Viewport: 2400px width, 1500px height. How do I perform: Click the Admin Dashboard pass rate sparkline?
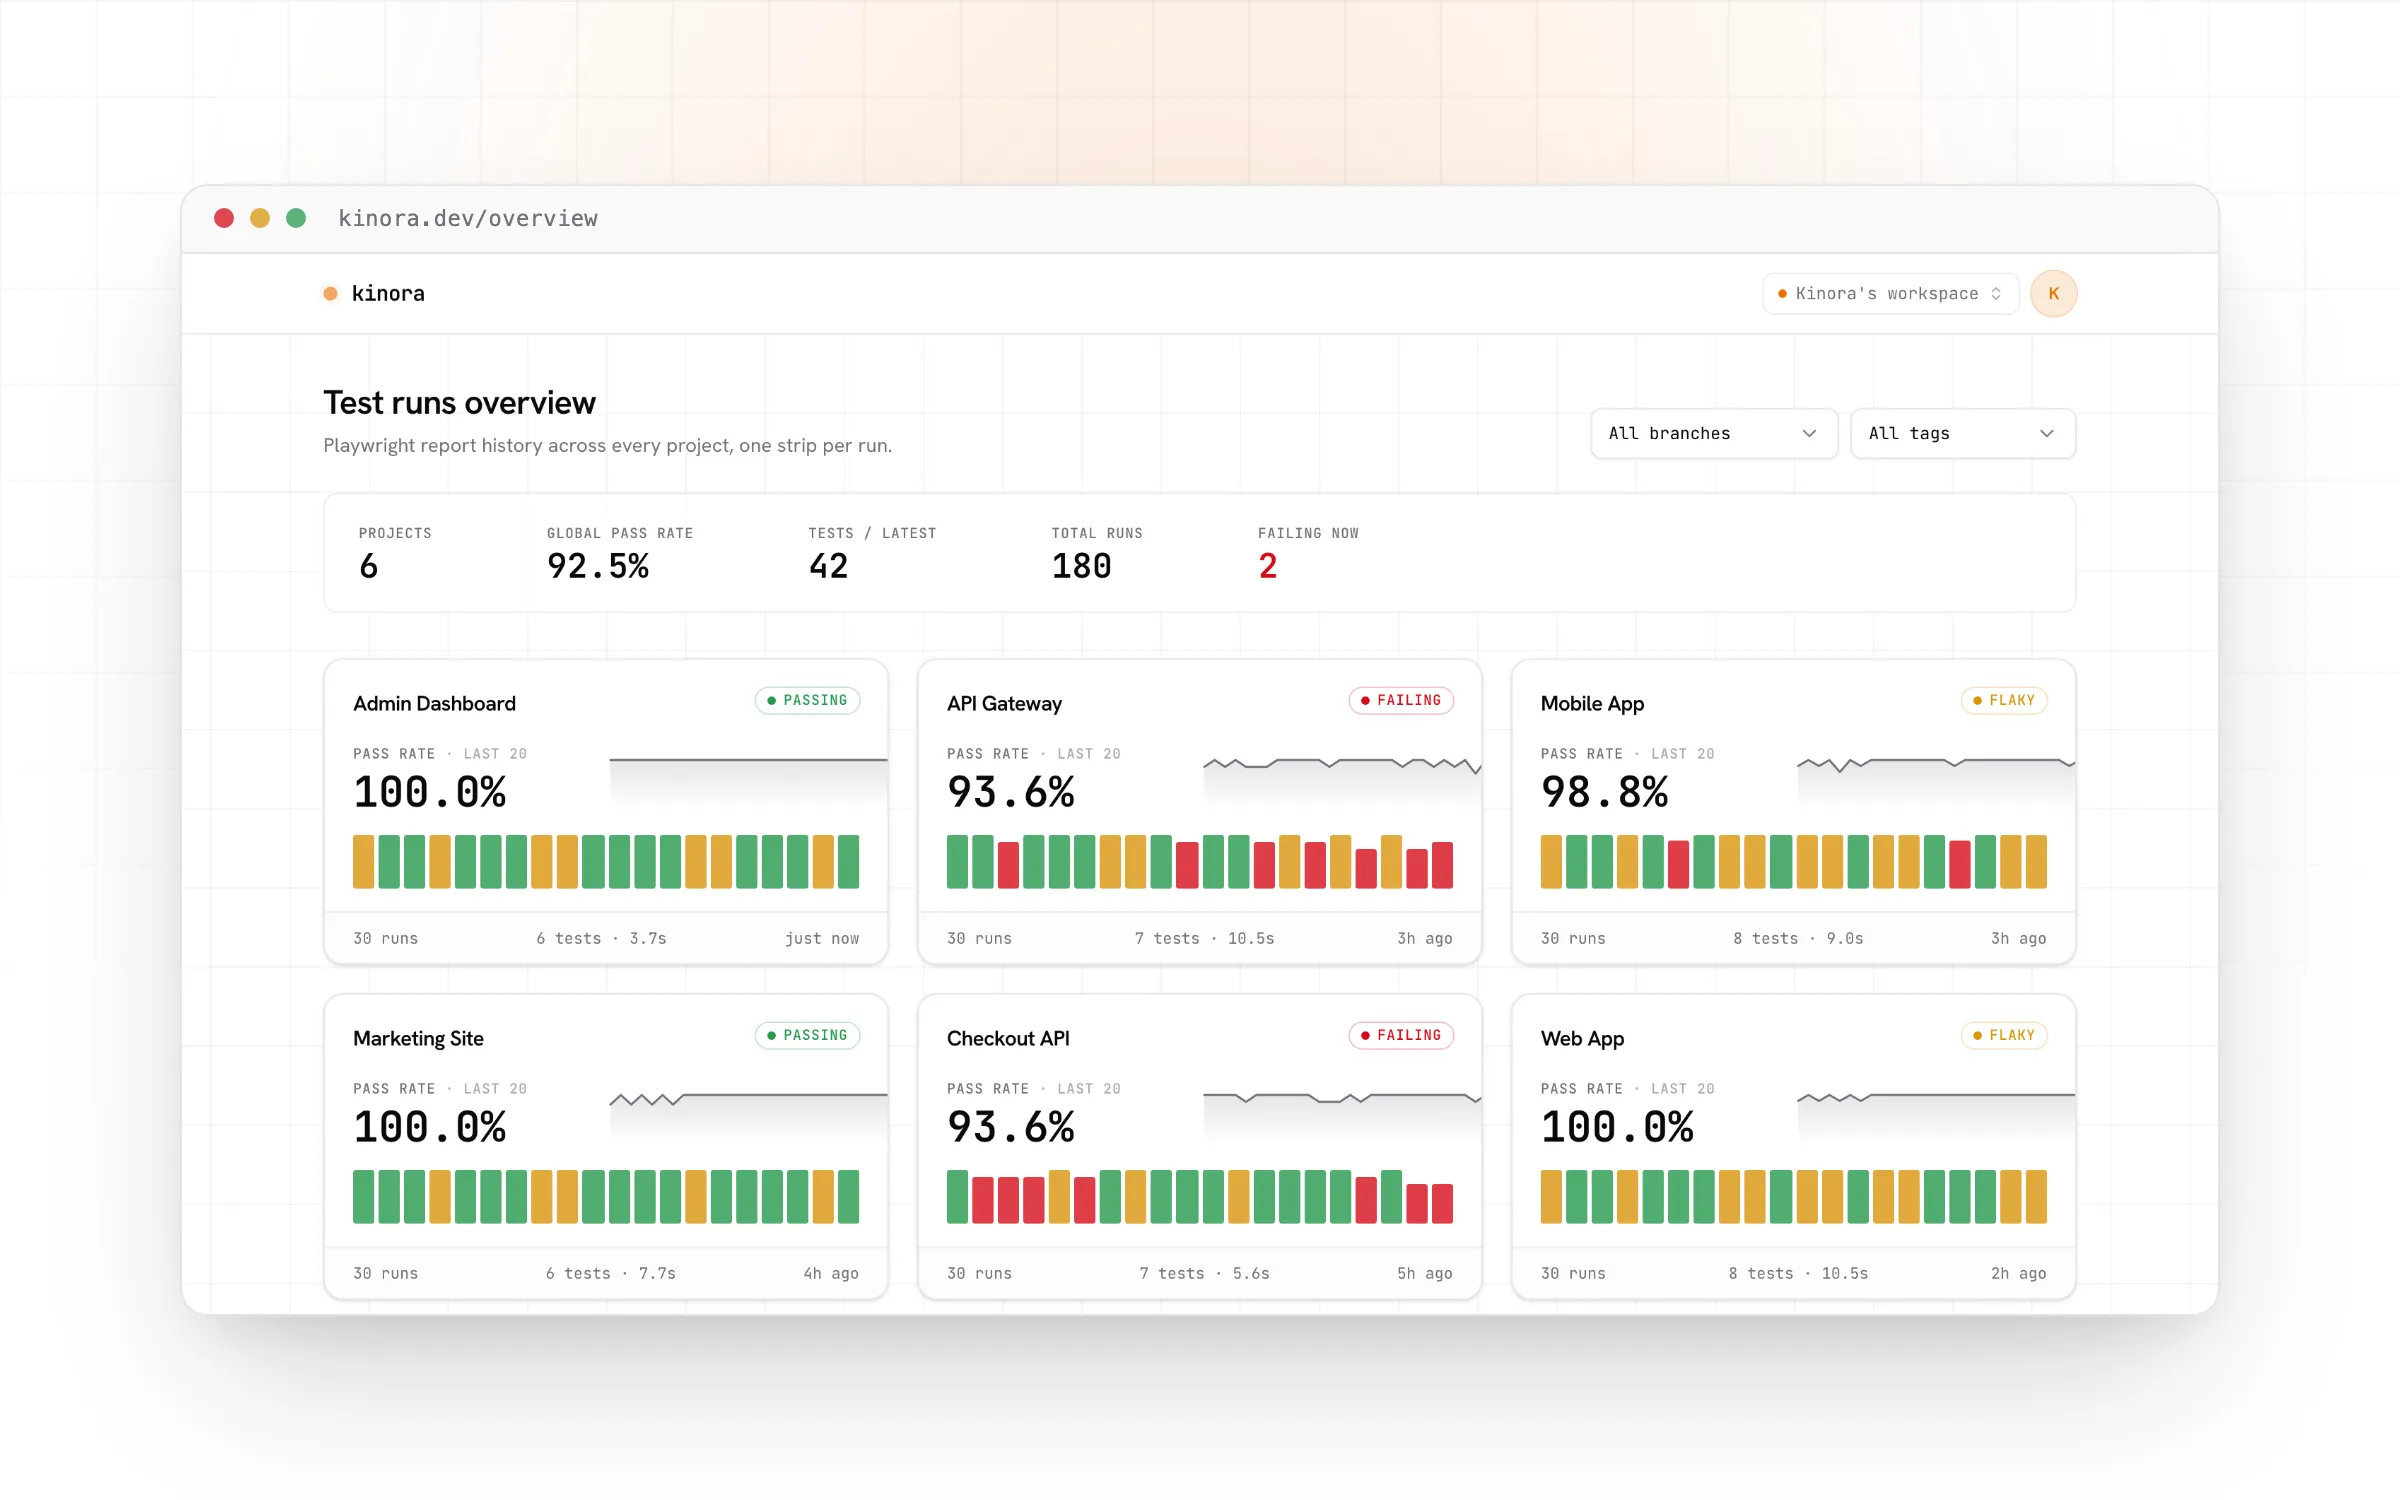tap(748, 780)
